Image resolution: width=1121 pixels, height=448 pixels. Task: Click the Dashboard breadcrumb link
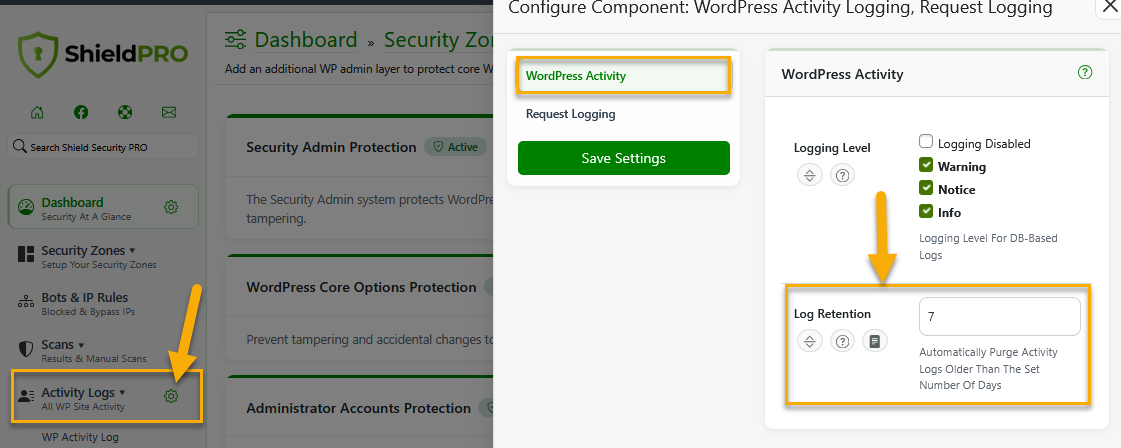[306, 40]
